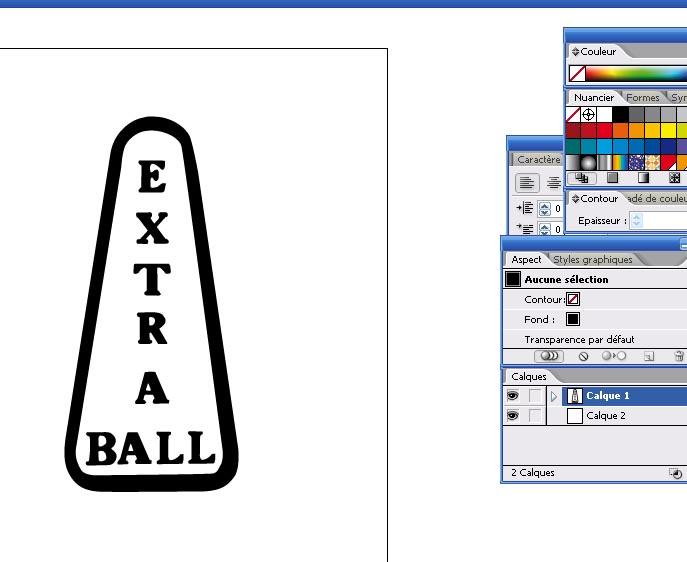Align paragraph text left
Screen dimensions: 687x562
[527, 183]
